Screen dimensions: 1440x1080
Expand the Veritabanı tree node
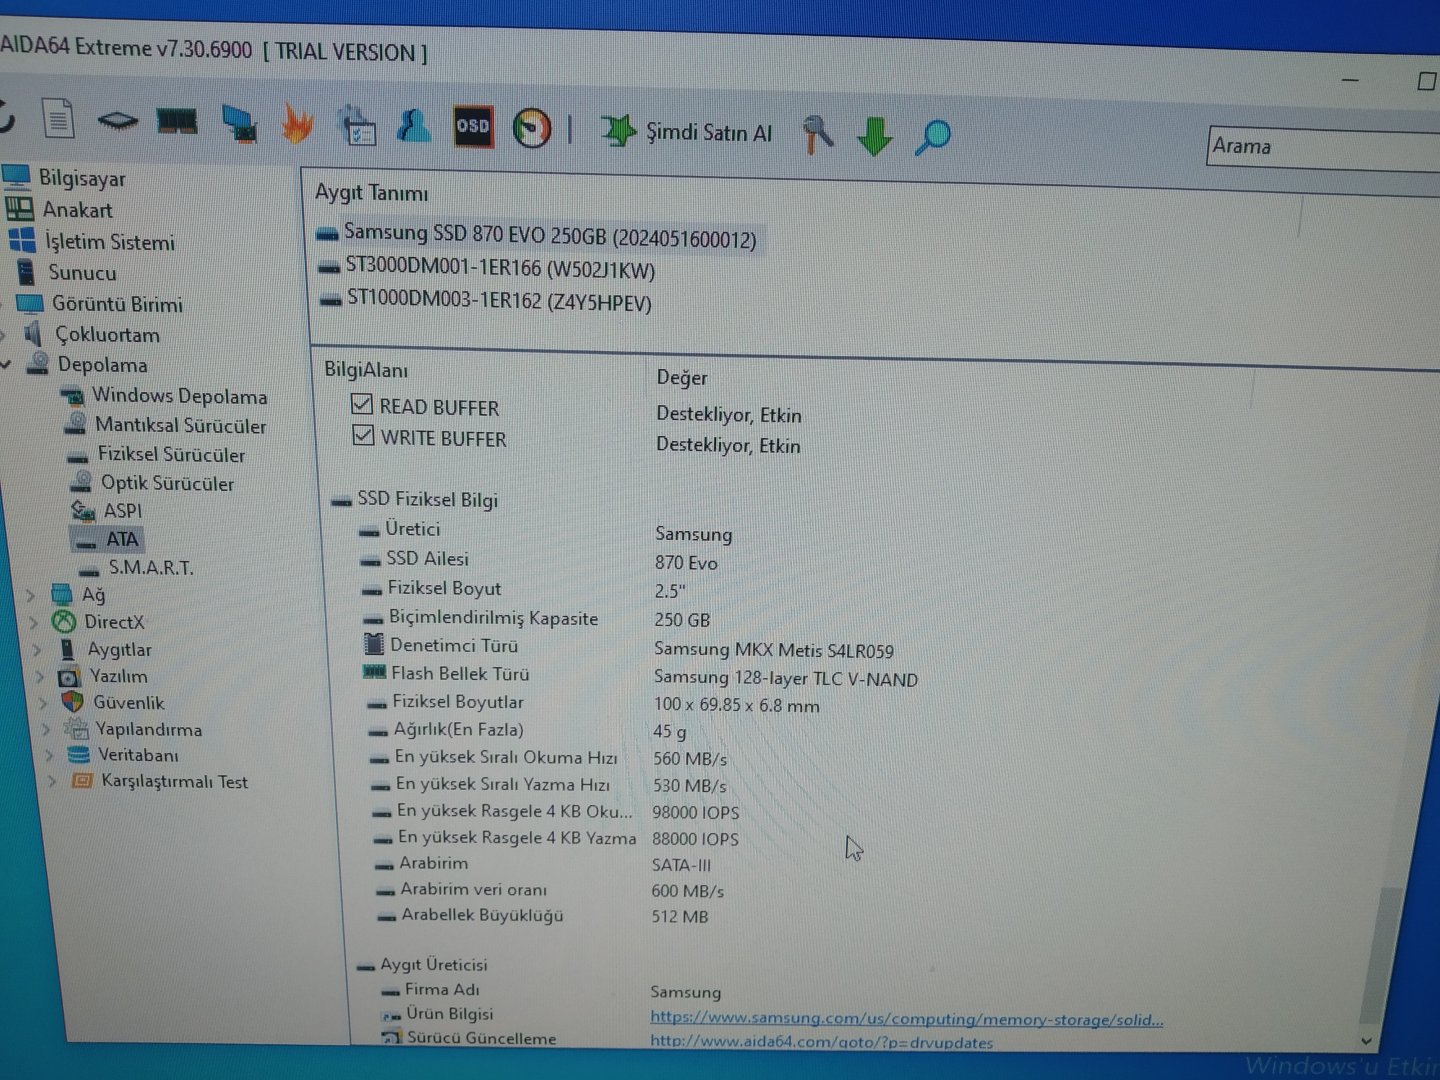point(49,755)
